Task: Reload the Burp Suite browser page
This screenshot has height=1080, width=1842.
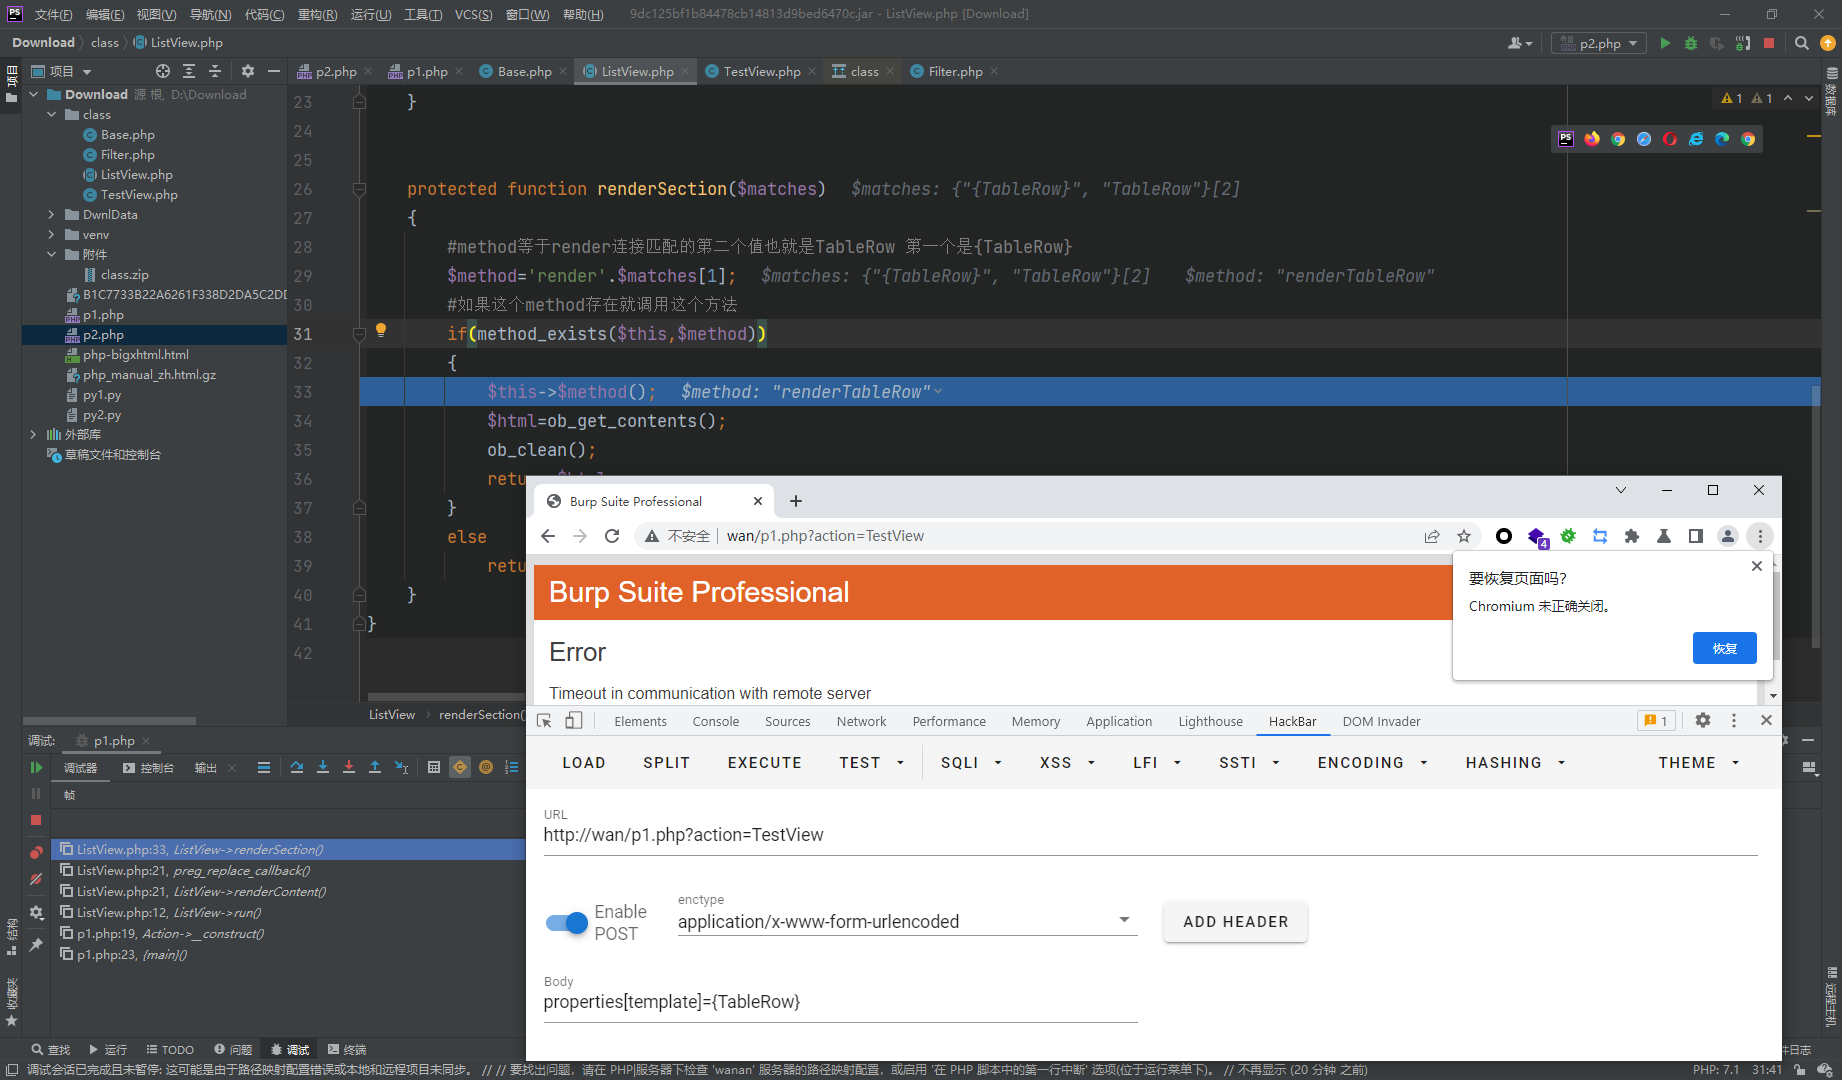Action: click(612, 536)
